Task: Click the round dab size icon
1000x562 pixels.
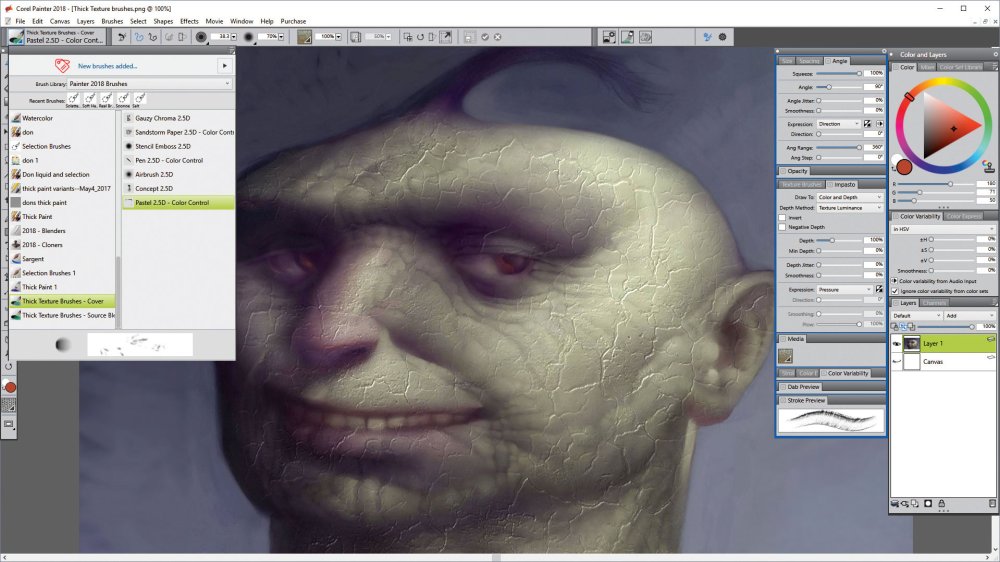Action: (201, 37)
